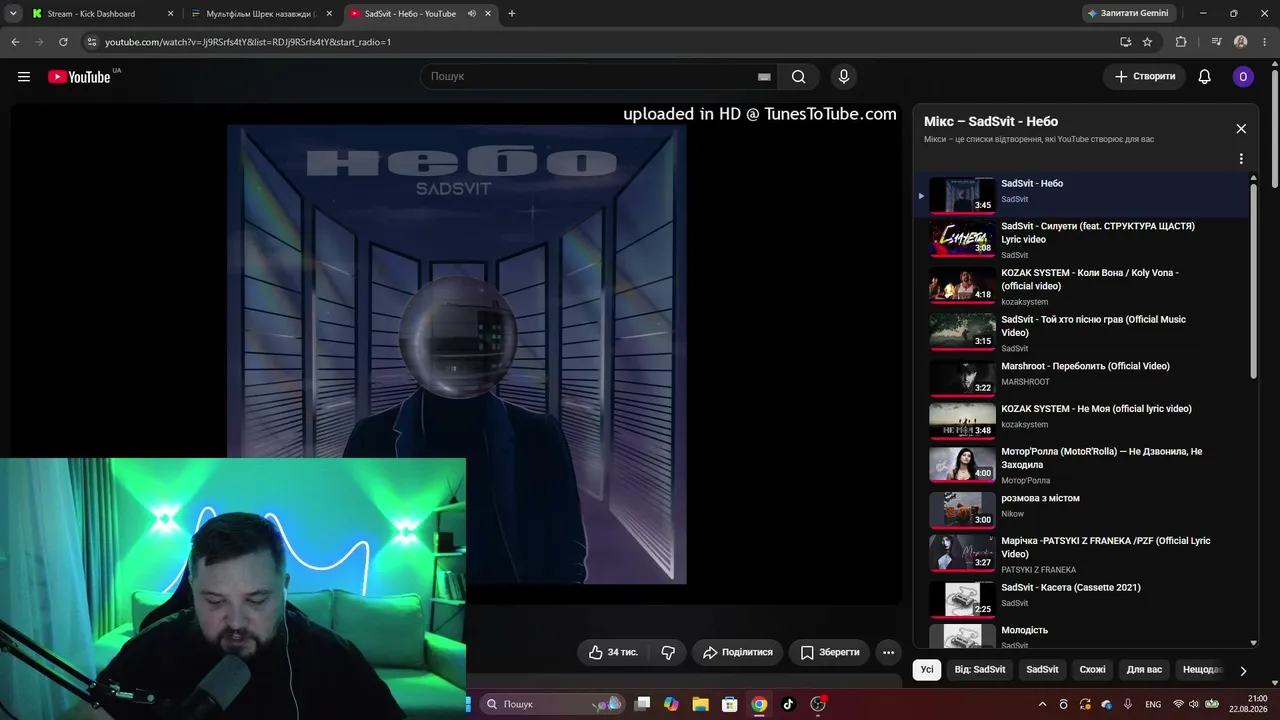Open TikTok from the taskbar

click(x=788, y=704)
